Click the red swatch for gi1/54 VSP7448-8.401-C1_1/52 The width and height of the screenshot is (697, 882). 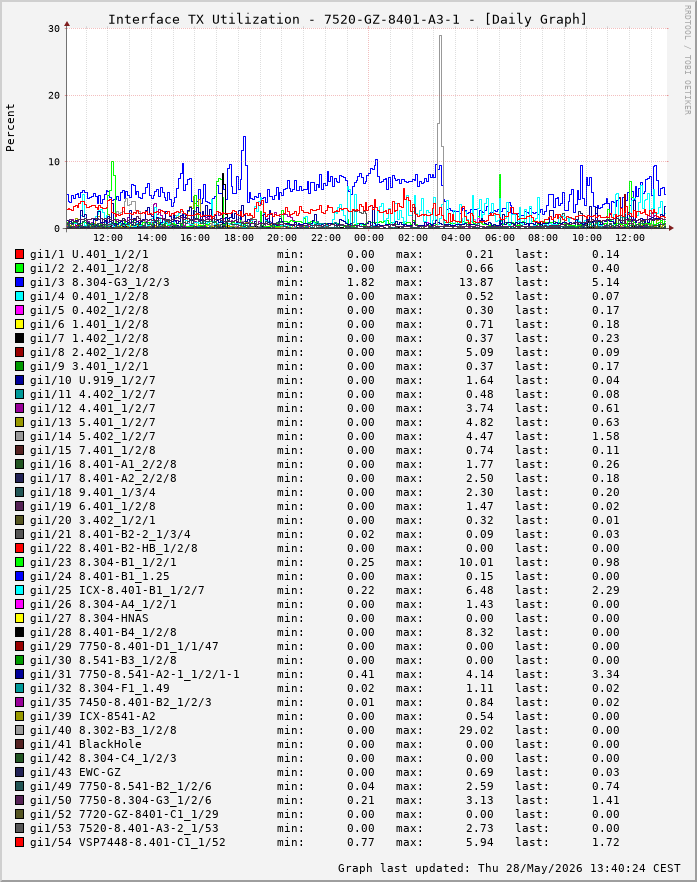pos(20,842)
